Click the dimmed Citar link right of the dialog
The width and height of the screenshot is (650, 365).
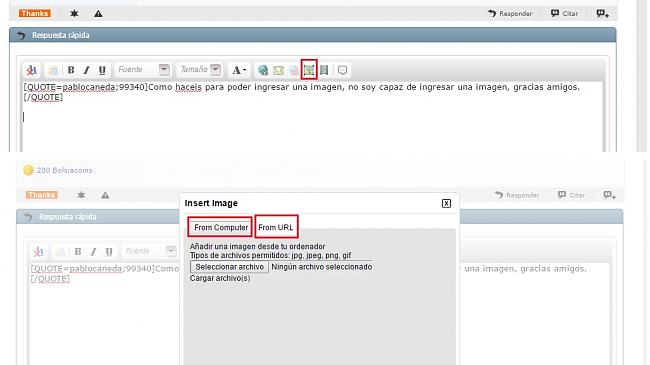click(x=571, y=195)
